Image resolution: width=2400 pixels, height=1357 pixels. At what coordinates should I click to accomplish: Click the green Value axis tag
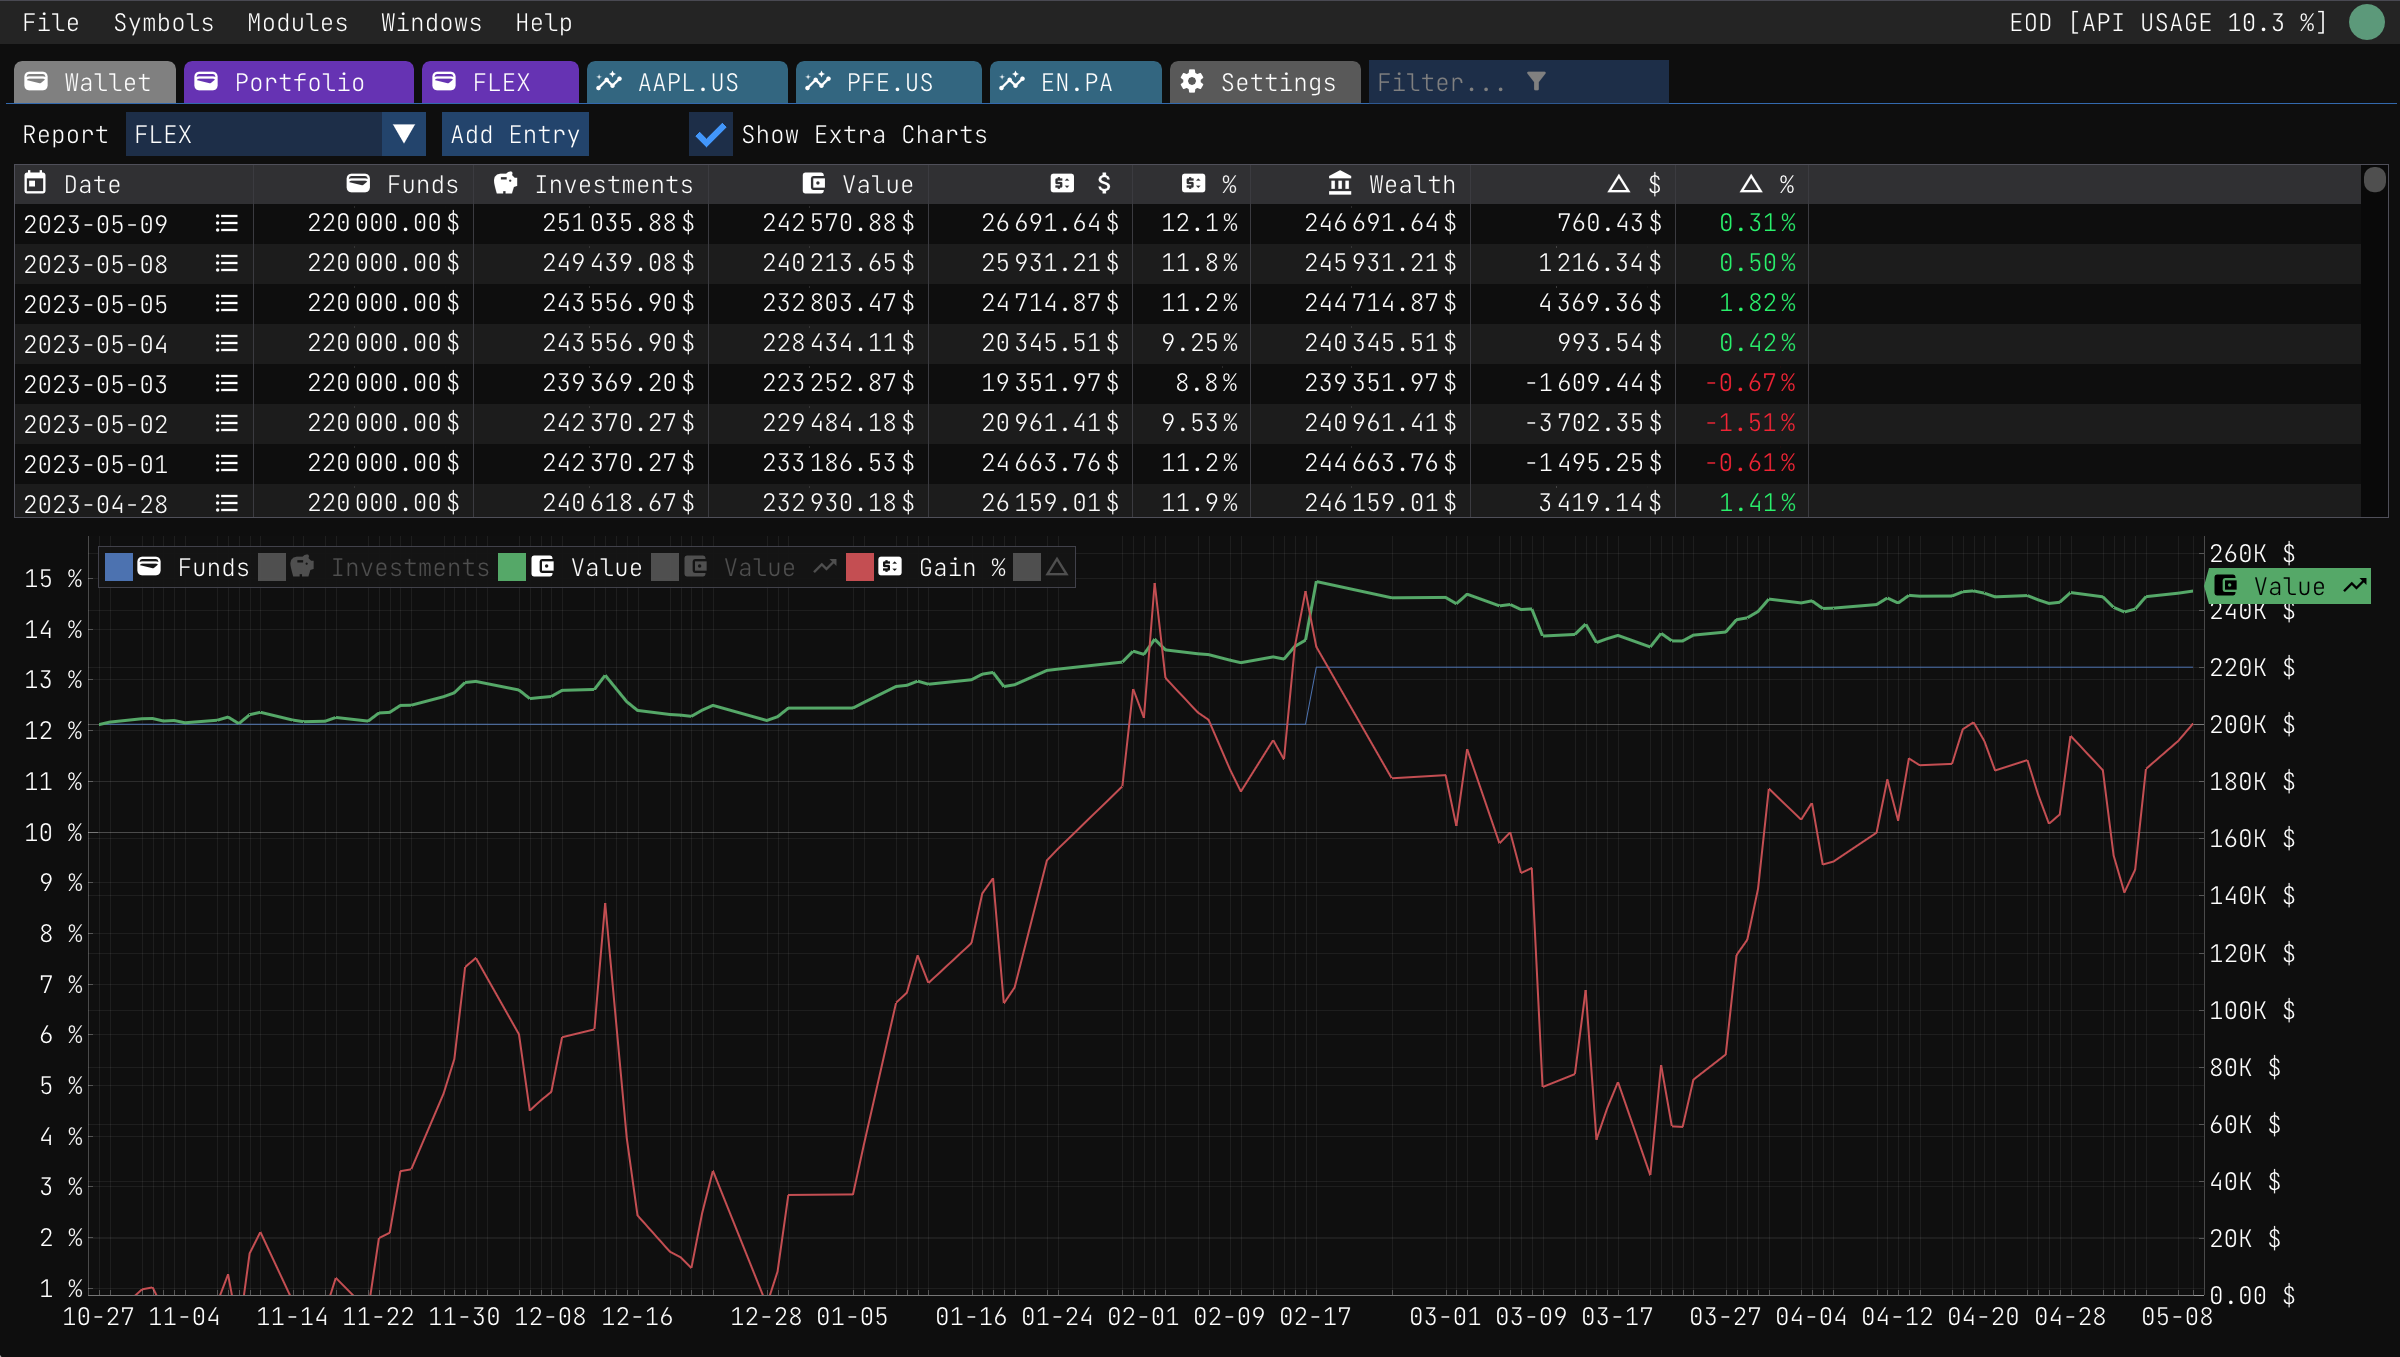point(2289,586)
